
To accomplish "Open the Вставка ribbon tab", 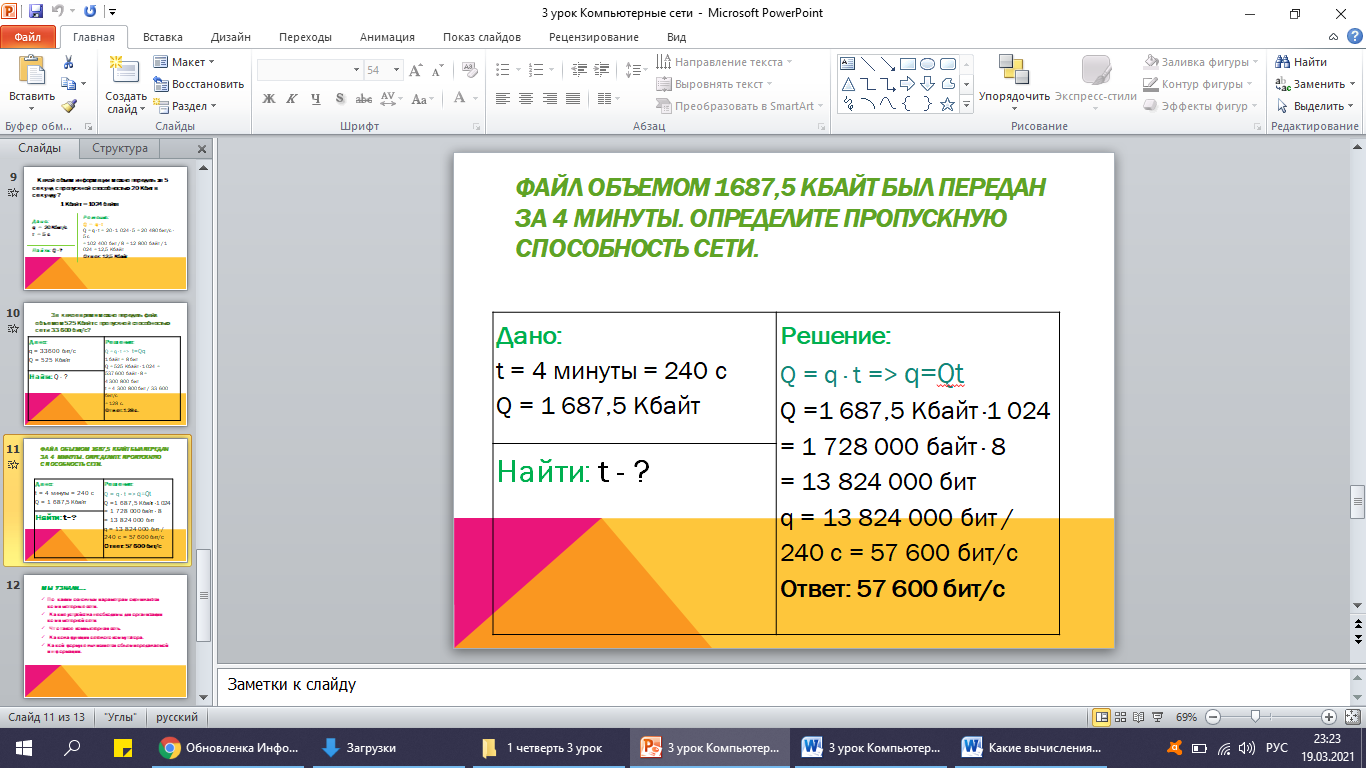I will pyautogui.click(x=162, y=37).
